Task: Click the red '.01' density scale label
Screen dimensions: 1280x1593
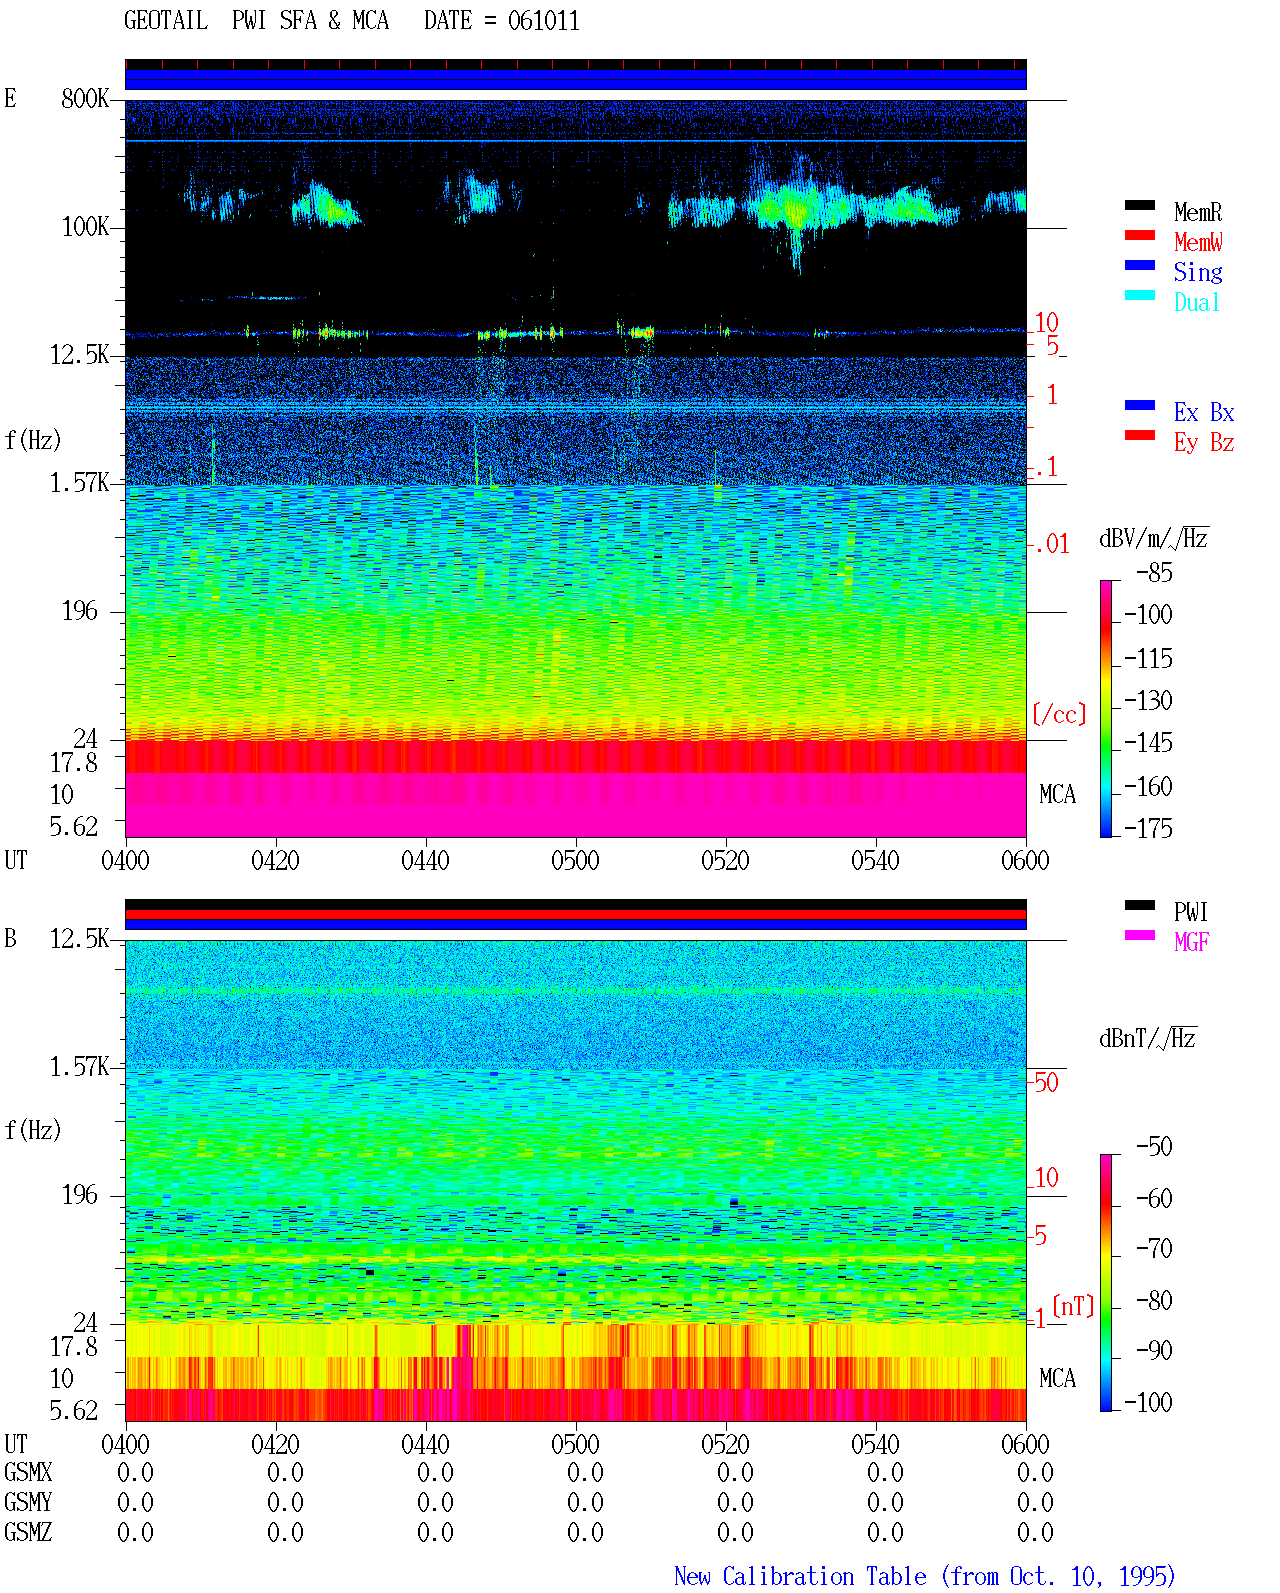Action: click(1051, 545)
